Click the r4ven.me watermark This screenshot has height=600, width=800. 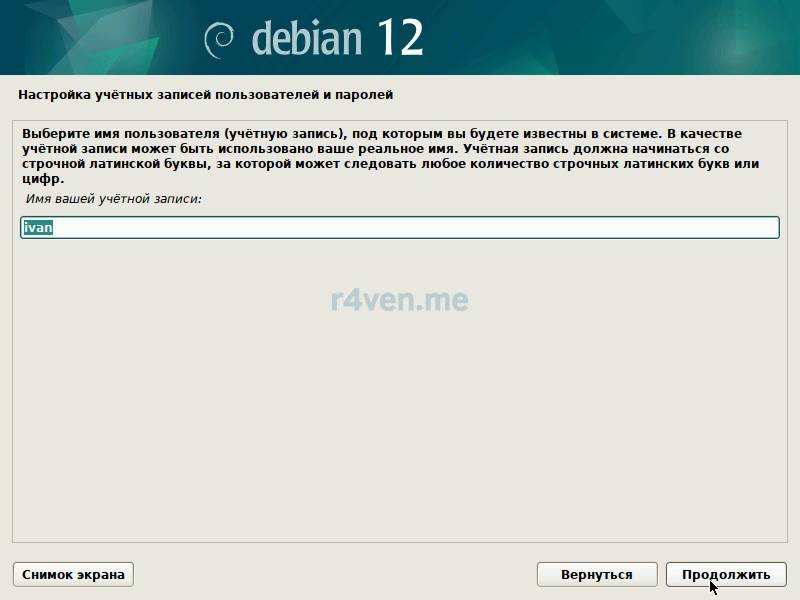point(399,299)
